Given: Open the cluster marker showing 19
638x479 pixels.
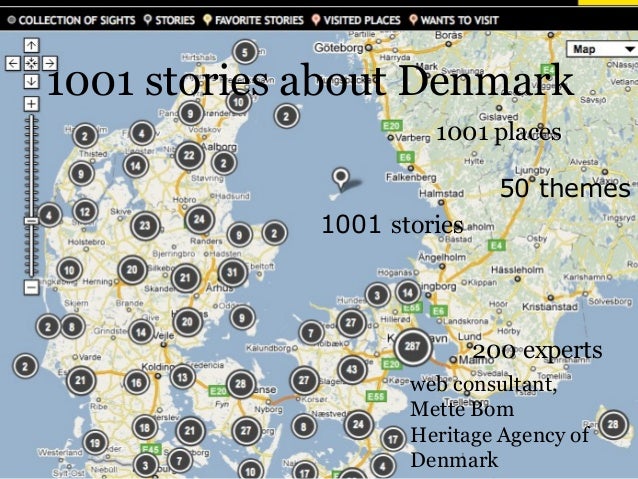Looking at the screenshot, I should (95, 443).
